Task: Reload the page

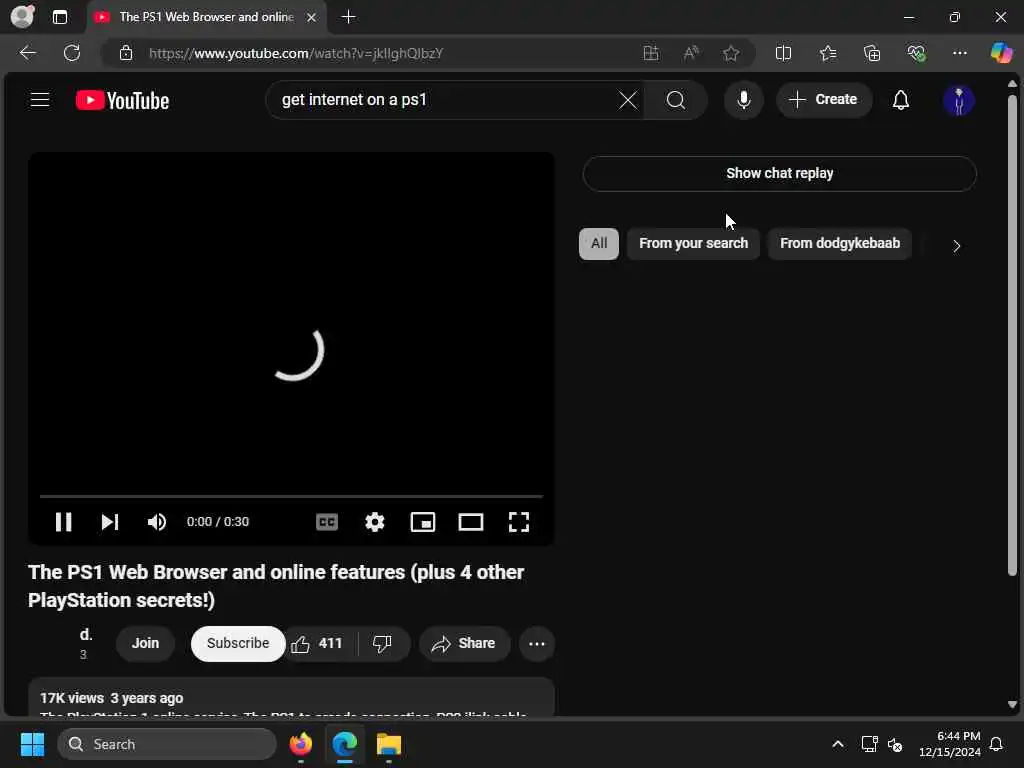Action: [72, 53]
